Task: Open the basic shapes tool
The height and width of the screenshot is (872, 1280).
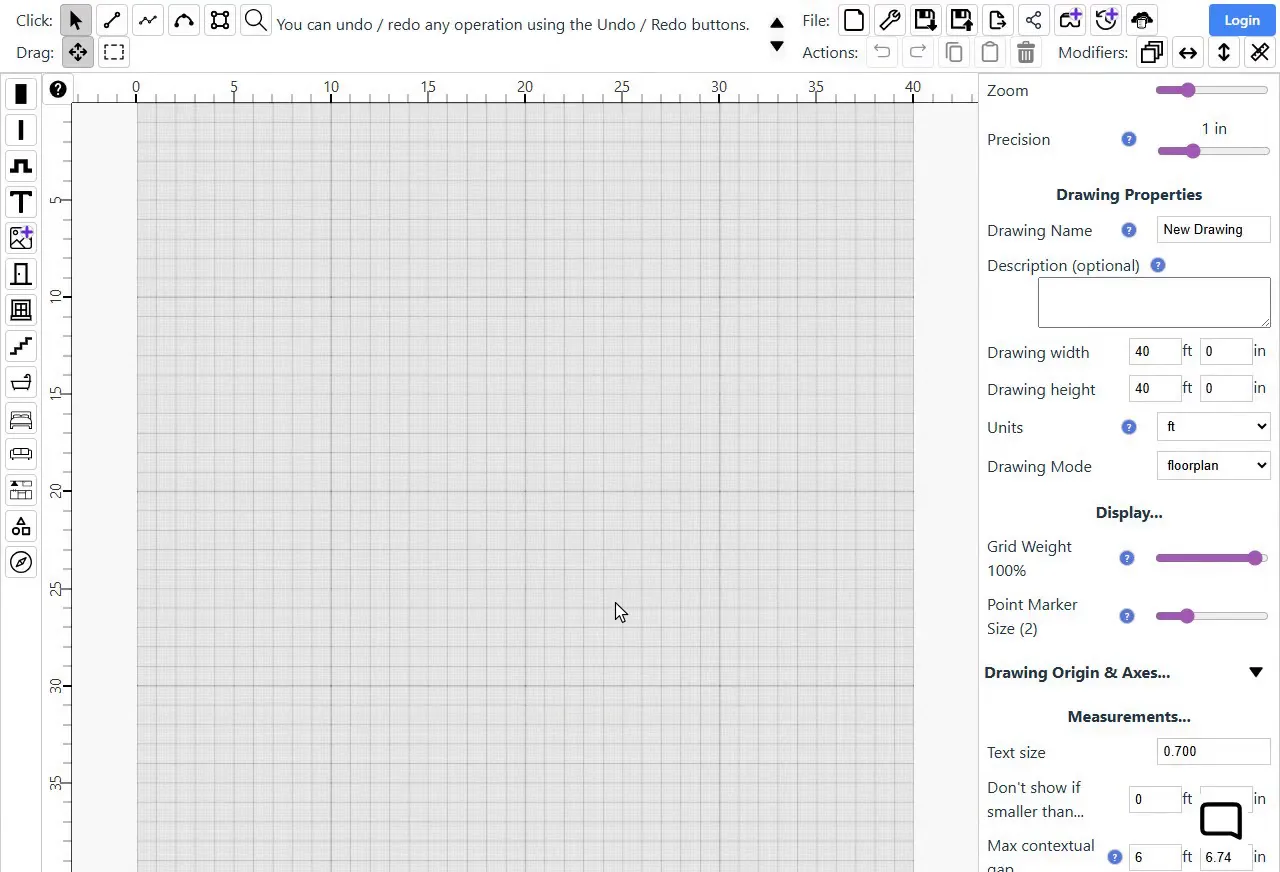Action: point(21,526)
